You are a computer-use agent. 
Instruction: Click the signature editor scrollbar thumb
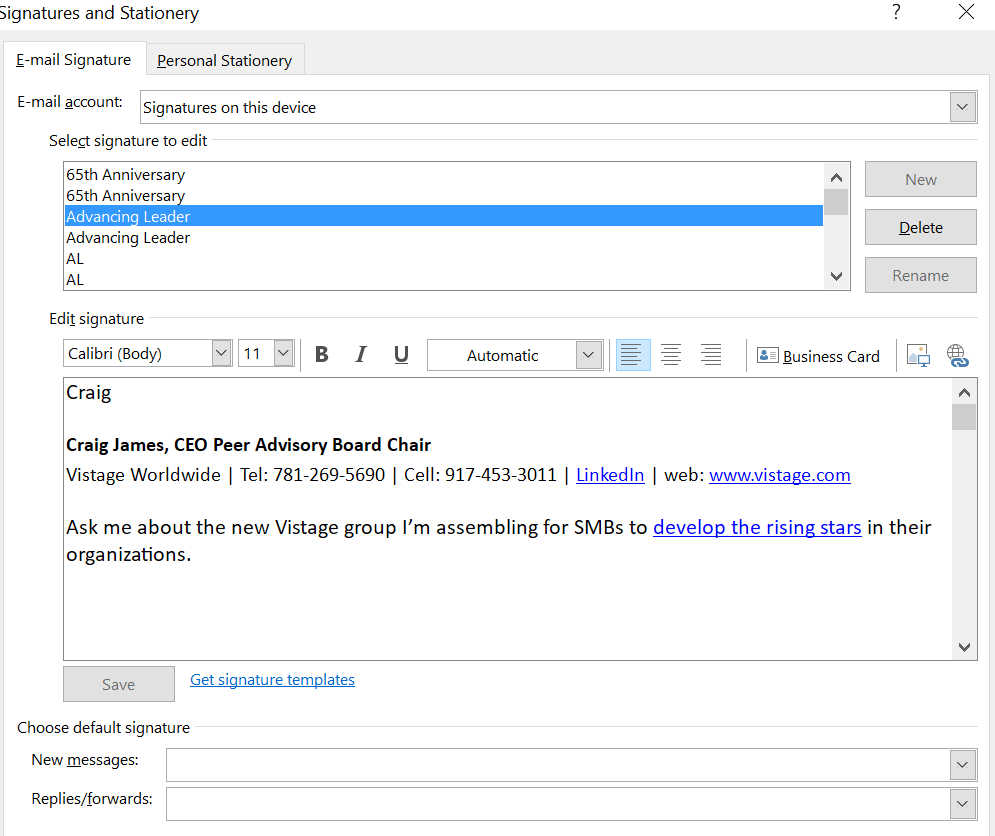[964, 417]
